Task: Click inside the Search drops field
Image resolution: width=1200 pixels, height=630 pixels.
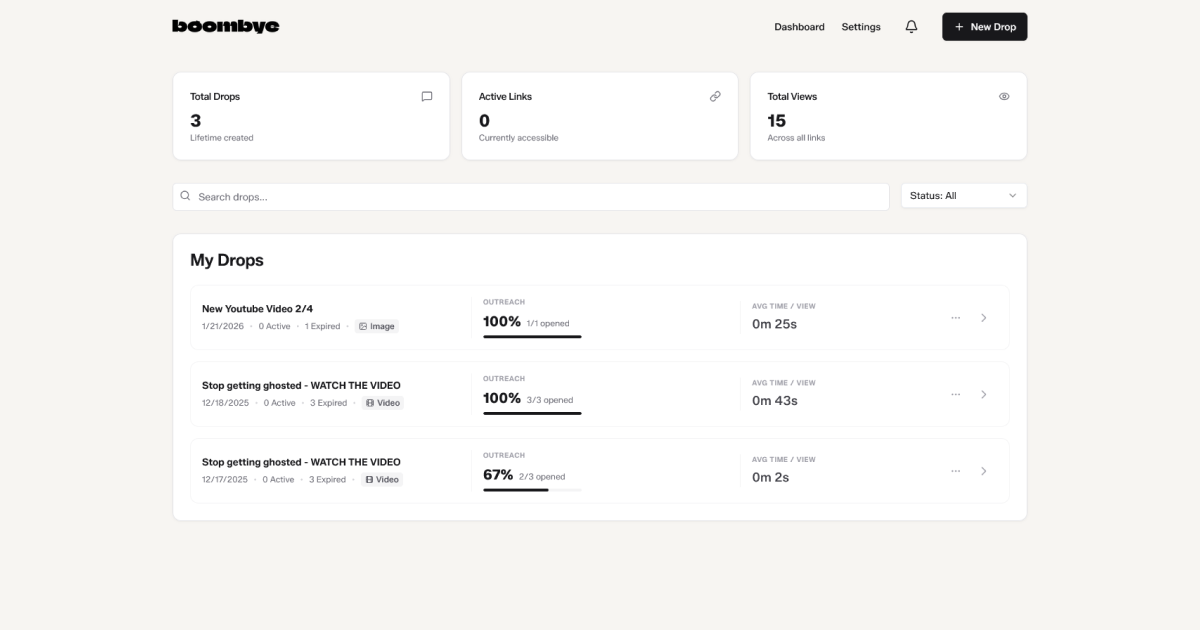Action: click(x=400, y=196)
